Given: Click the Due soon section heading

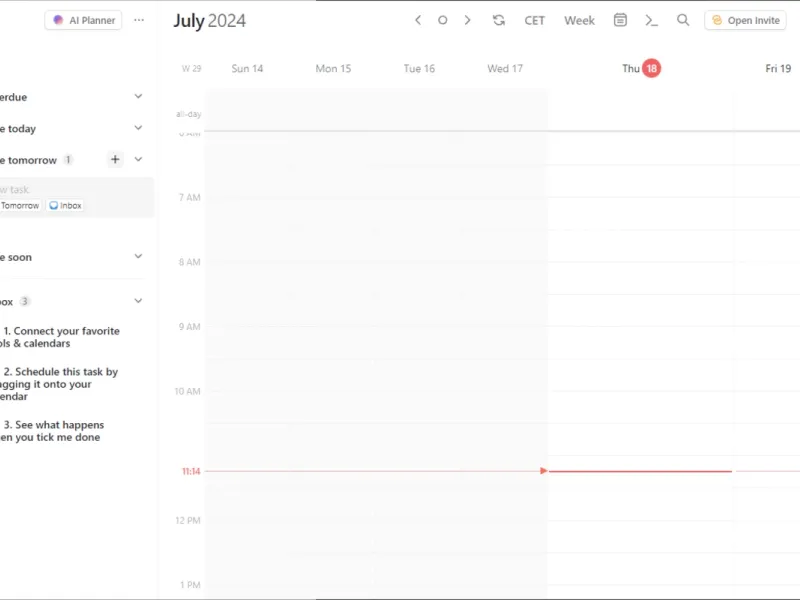Looking at the screenshot, I should tap(16, 257).
